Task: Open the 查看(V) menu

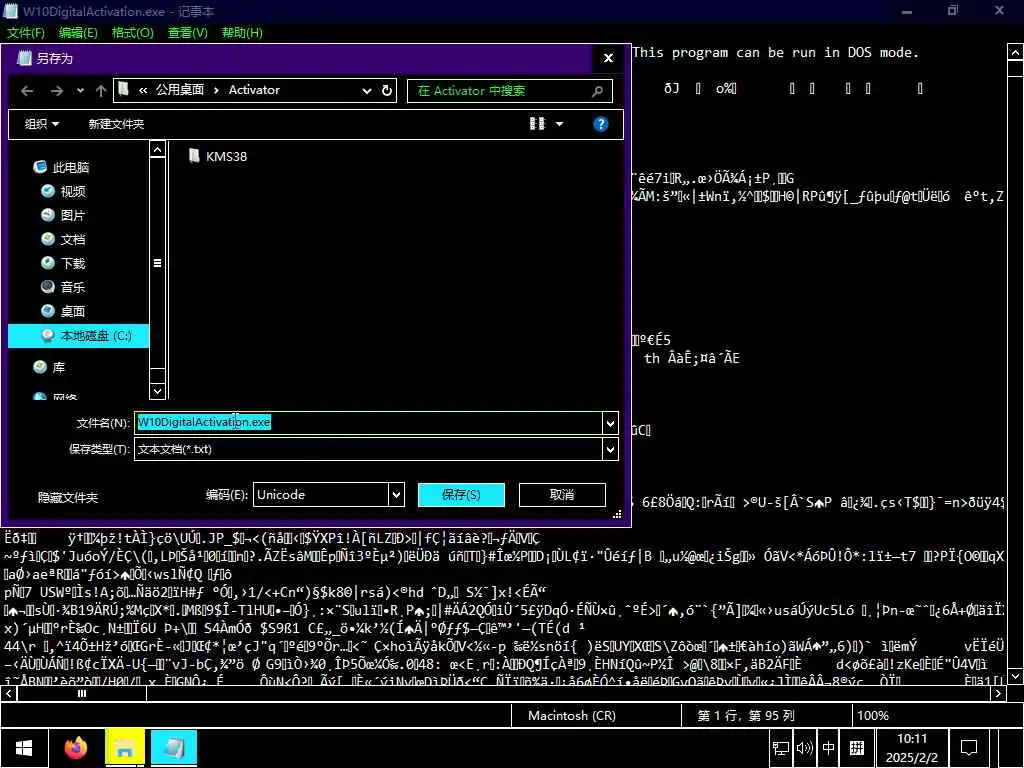Action: [187, 33]
